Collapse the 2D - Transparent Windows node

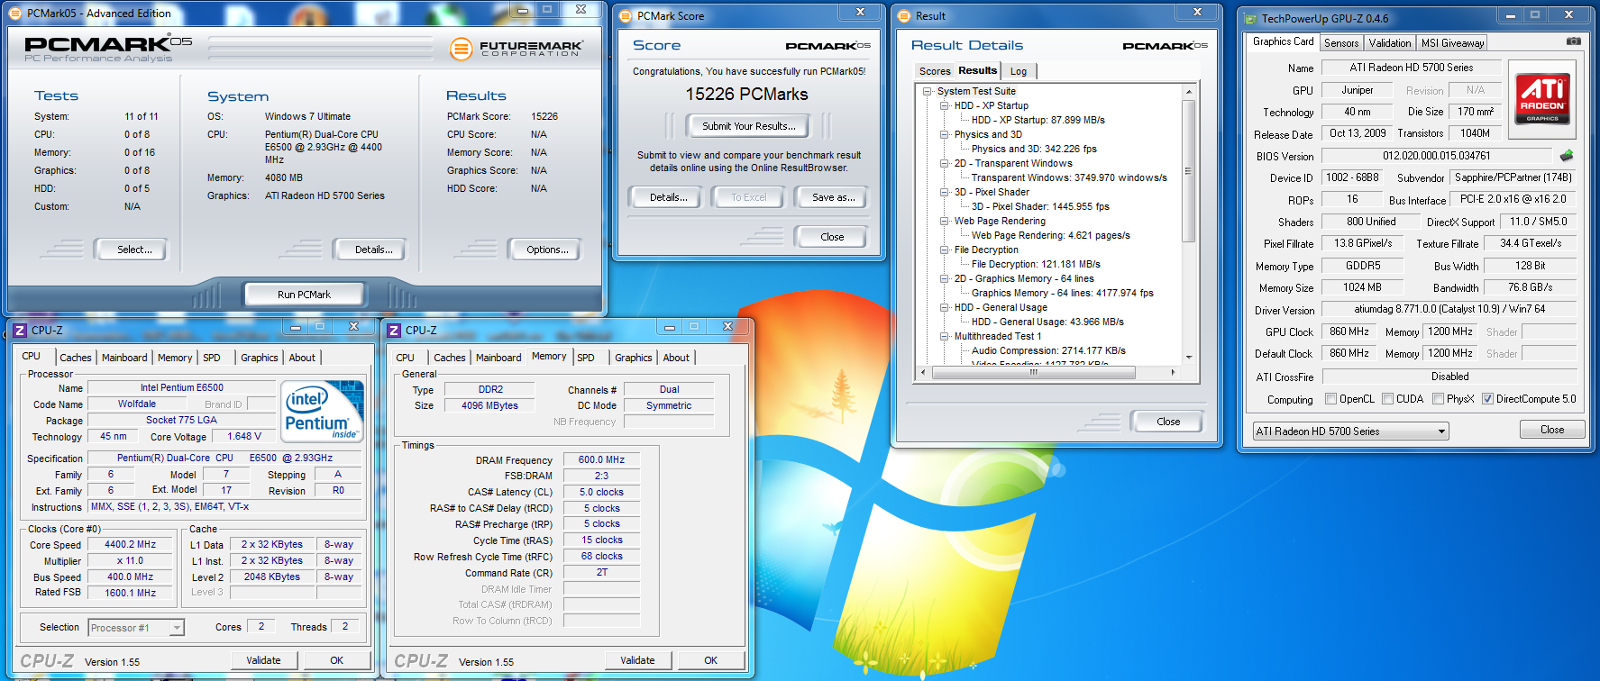click(944, 163)
